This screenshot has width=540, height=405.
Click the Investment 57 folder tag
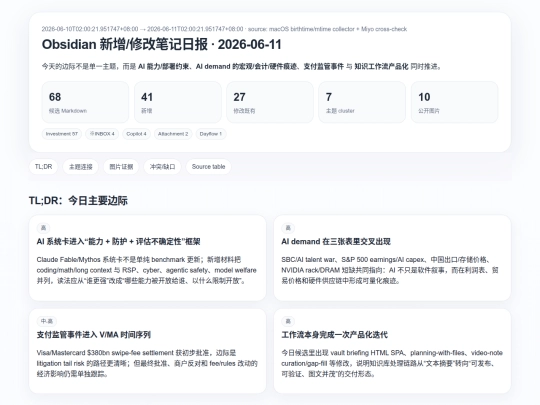pyautogui.click(x=62, y=134)
